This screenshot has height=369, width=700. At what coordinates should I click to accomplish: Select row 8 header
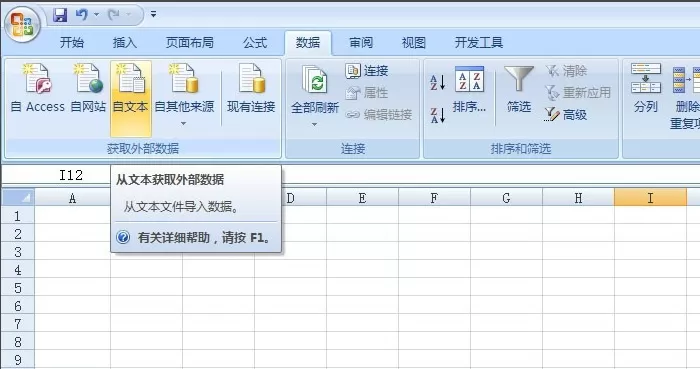tap(18, 342)
